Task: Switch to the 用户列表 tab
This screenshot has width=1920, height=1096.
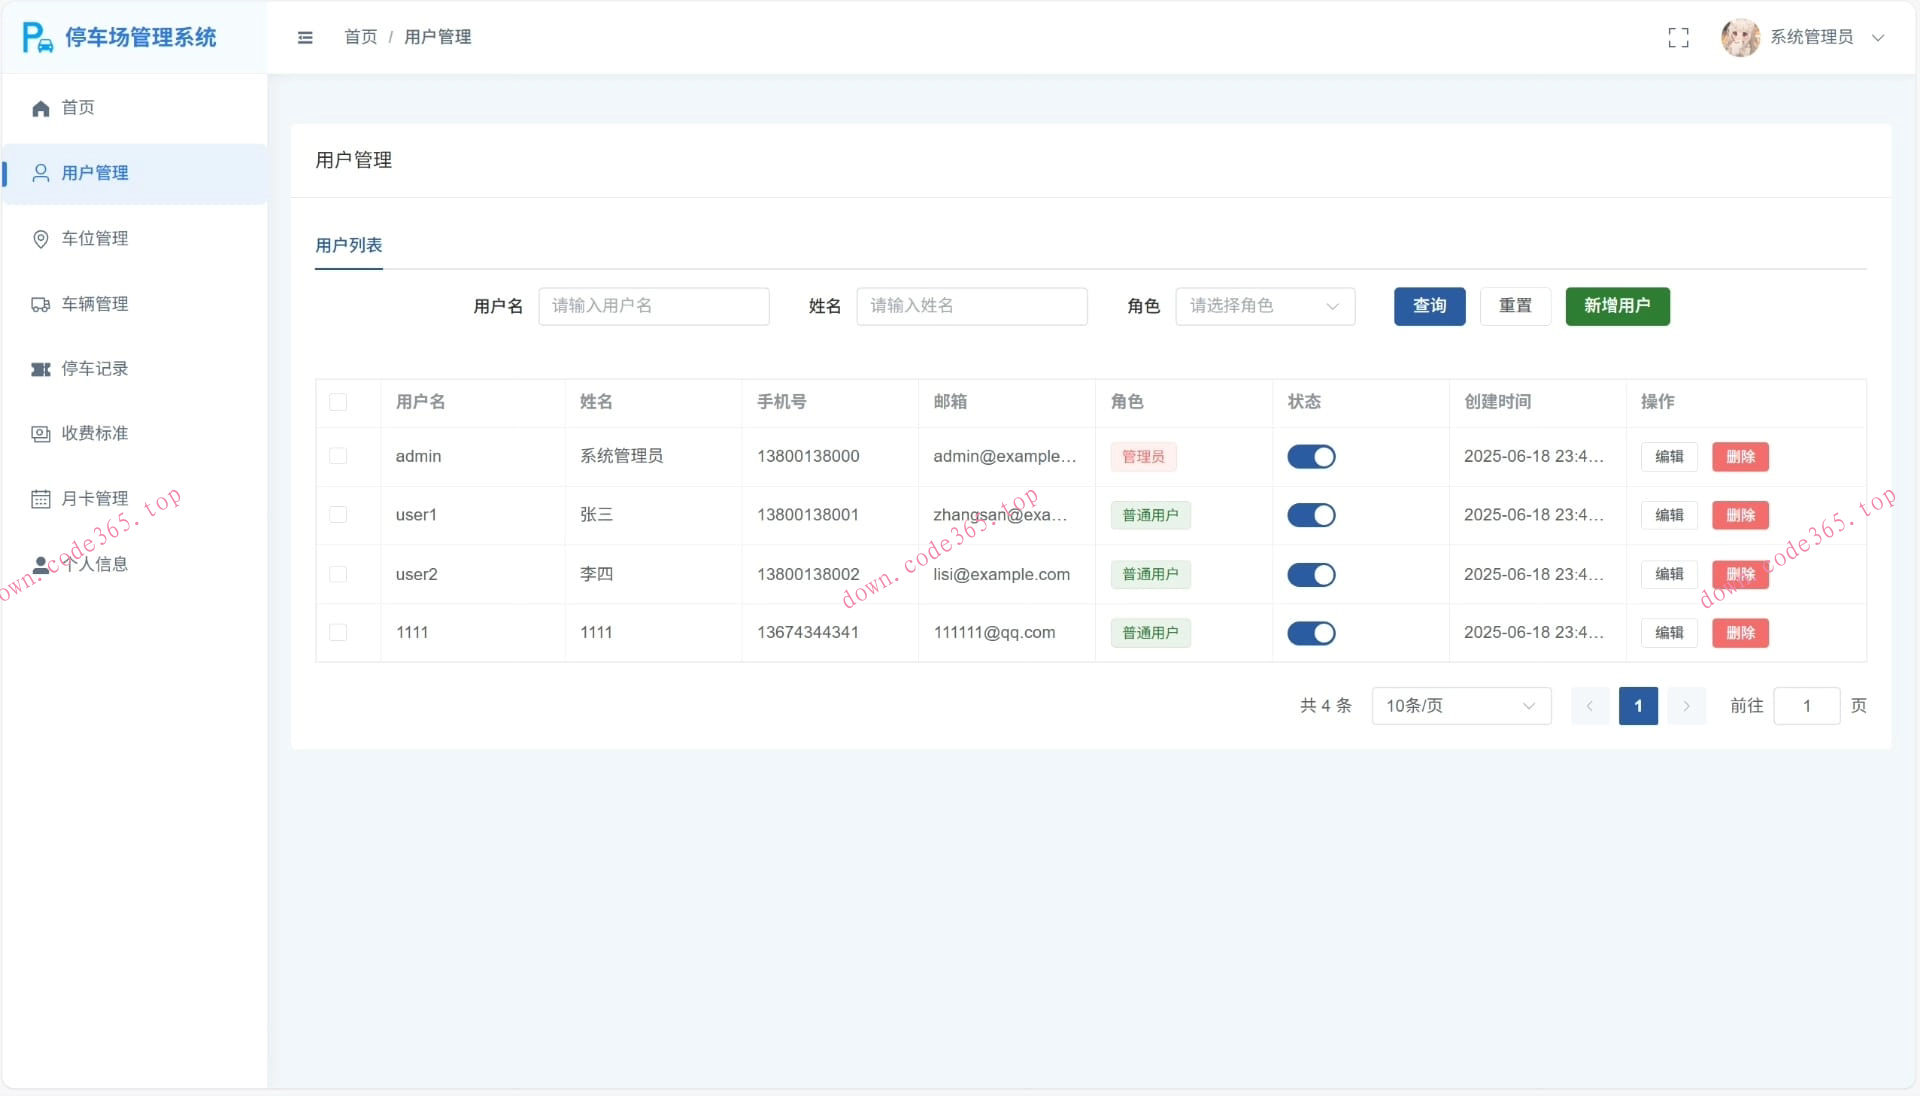Action: point(348,245)
